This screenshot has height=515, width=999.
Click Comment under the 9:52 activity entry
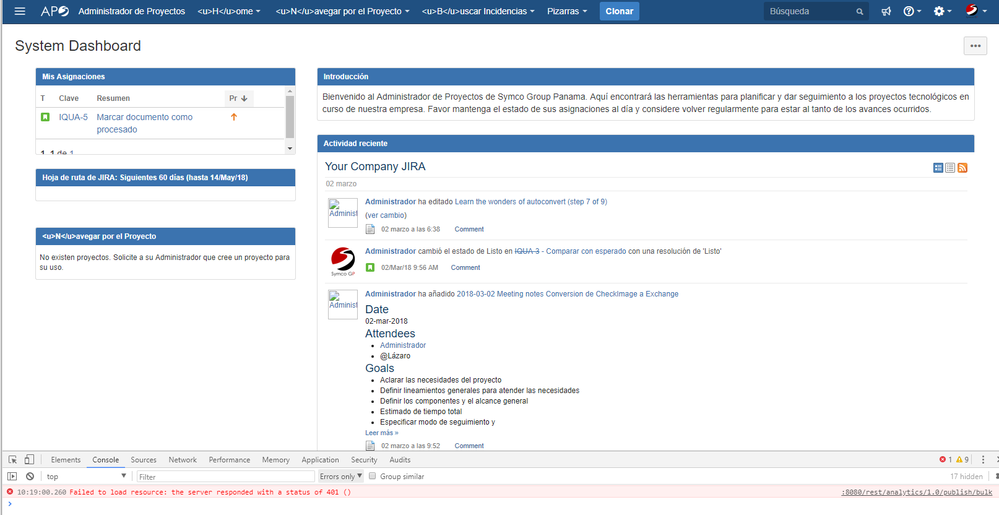click(469, 446)
